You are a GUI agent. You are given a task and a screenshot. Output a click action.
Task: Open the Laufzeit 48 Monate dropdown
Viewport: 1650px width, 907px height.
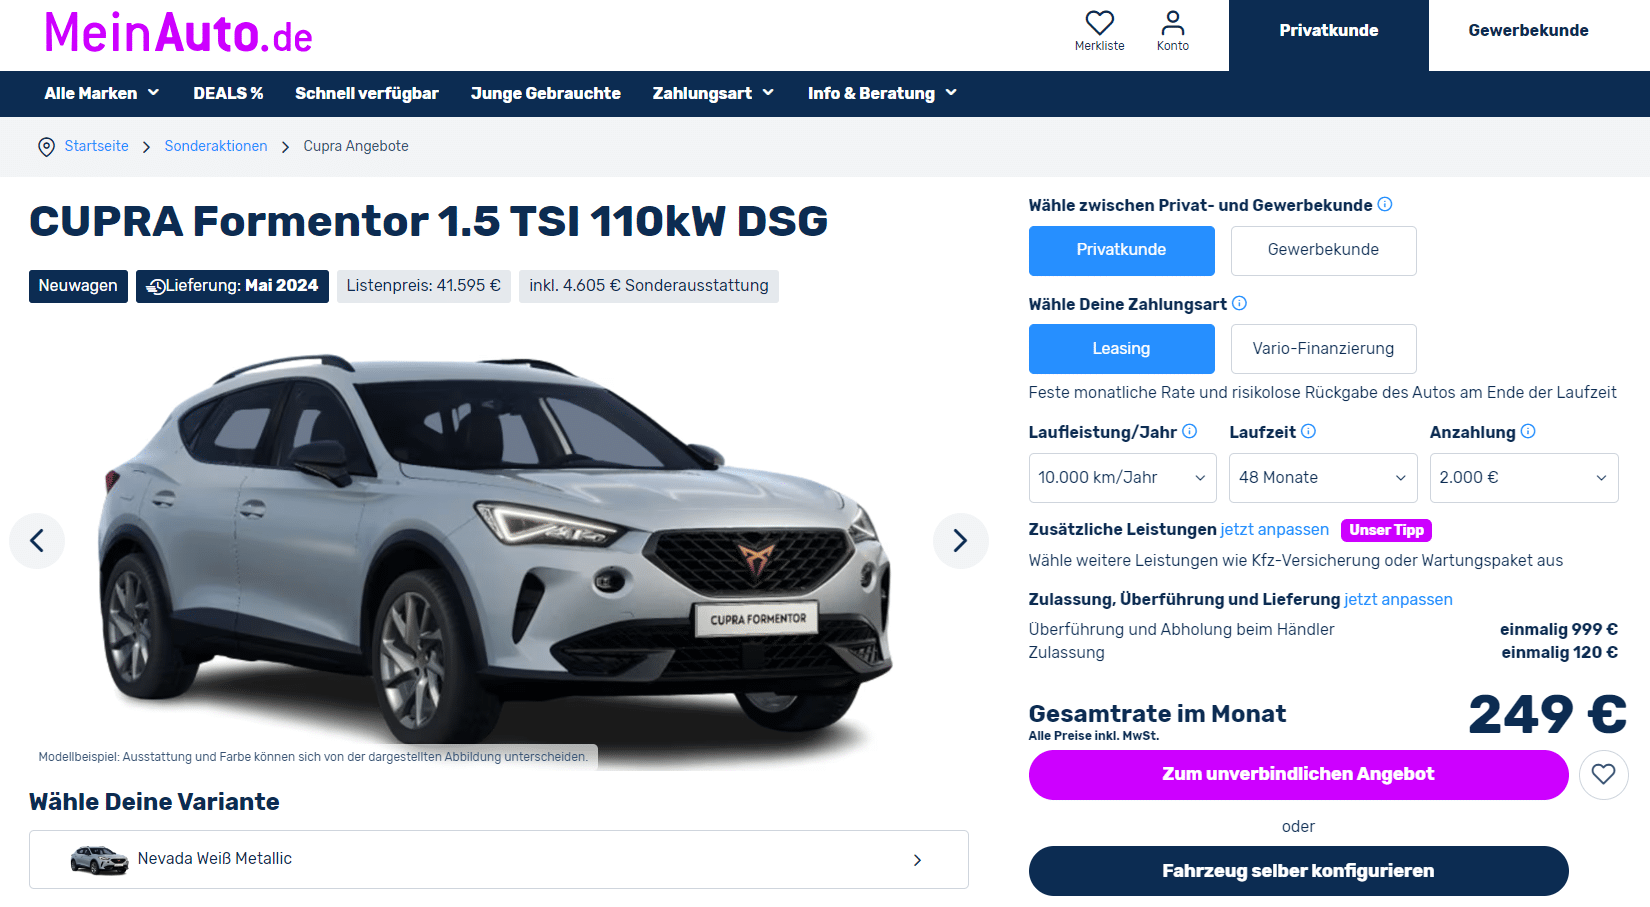[1323, 478]
